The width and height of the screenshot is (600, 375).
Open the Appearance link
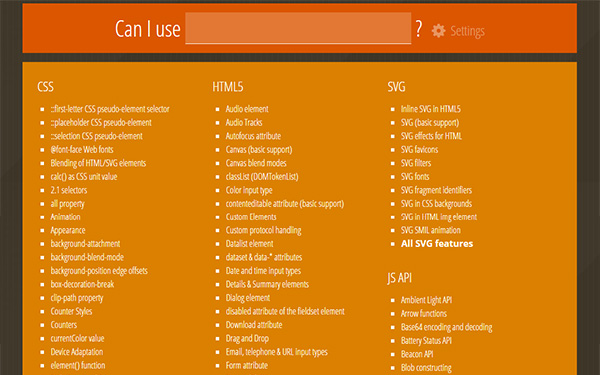click(68, 230)
